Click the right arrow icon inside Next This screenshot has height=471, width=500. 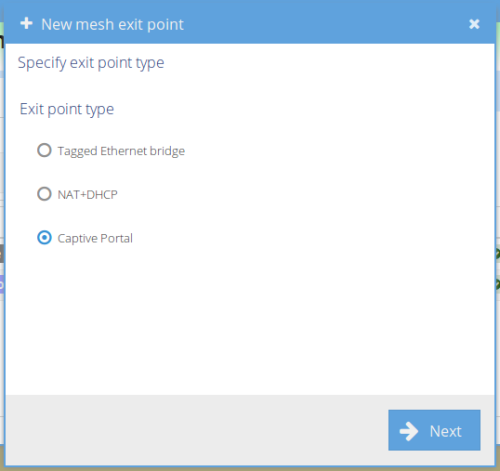(409, 431)
